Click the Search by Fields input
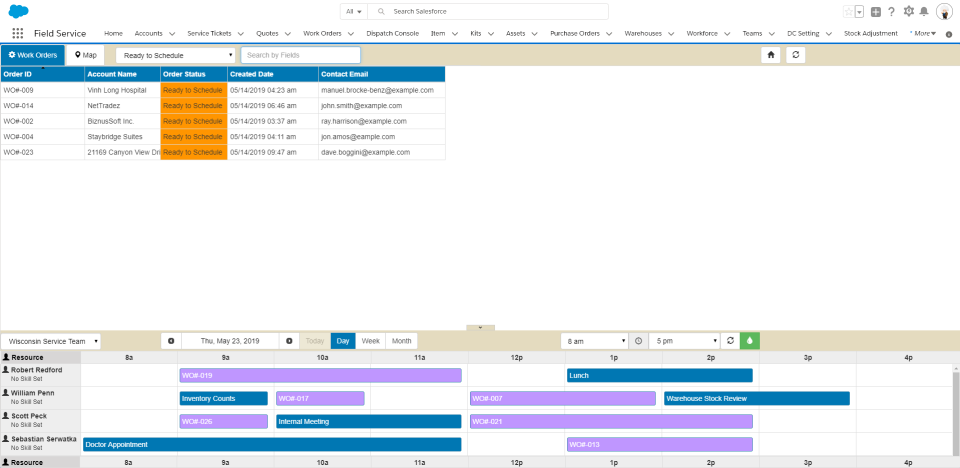960x468 pixels. (x=301, y=55)
